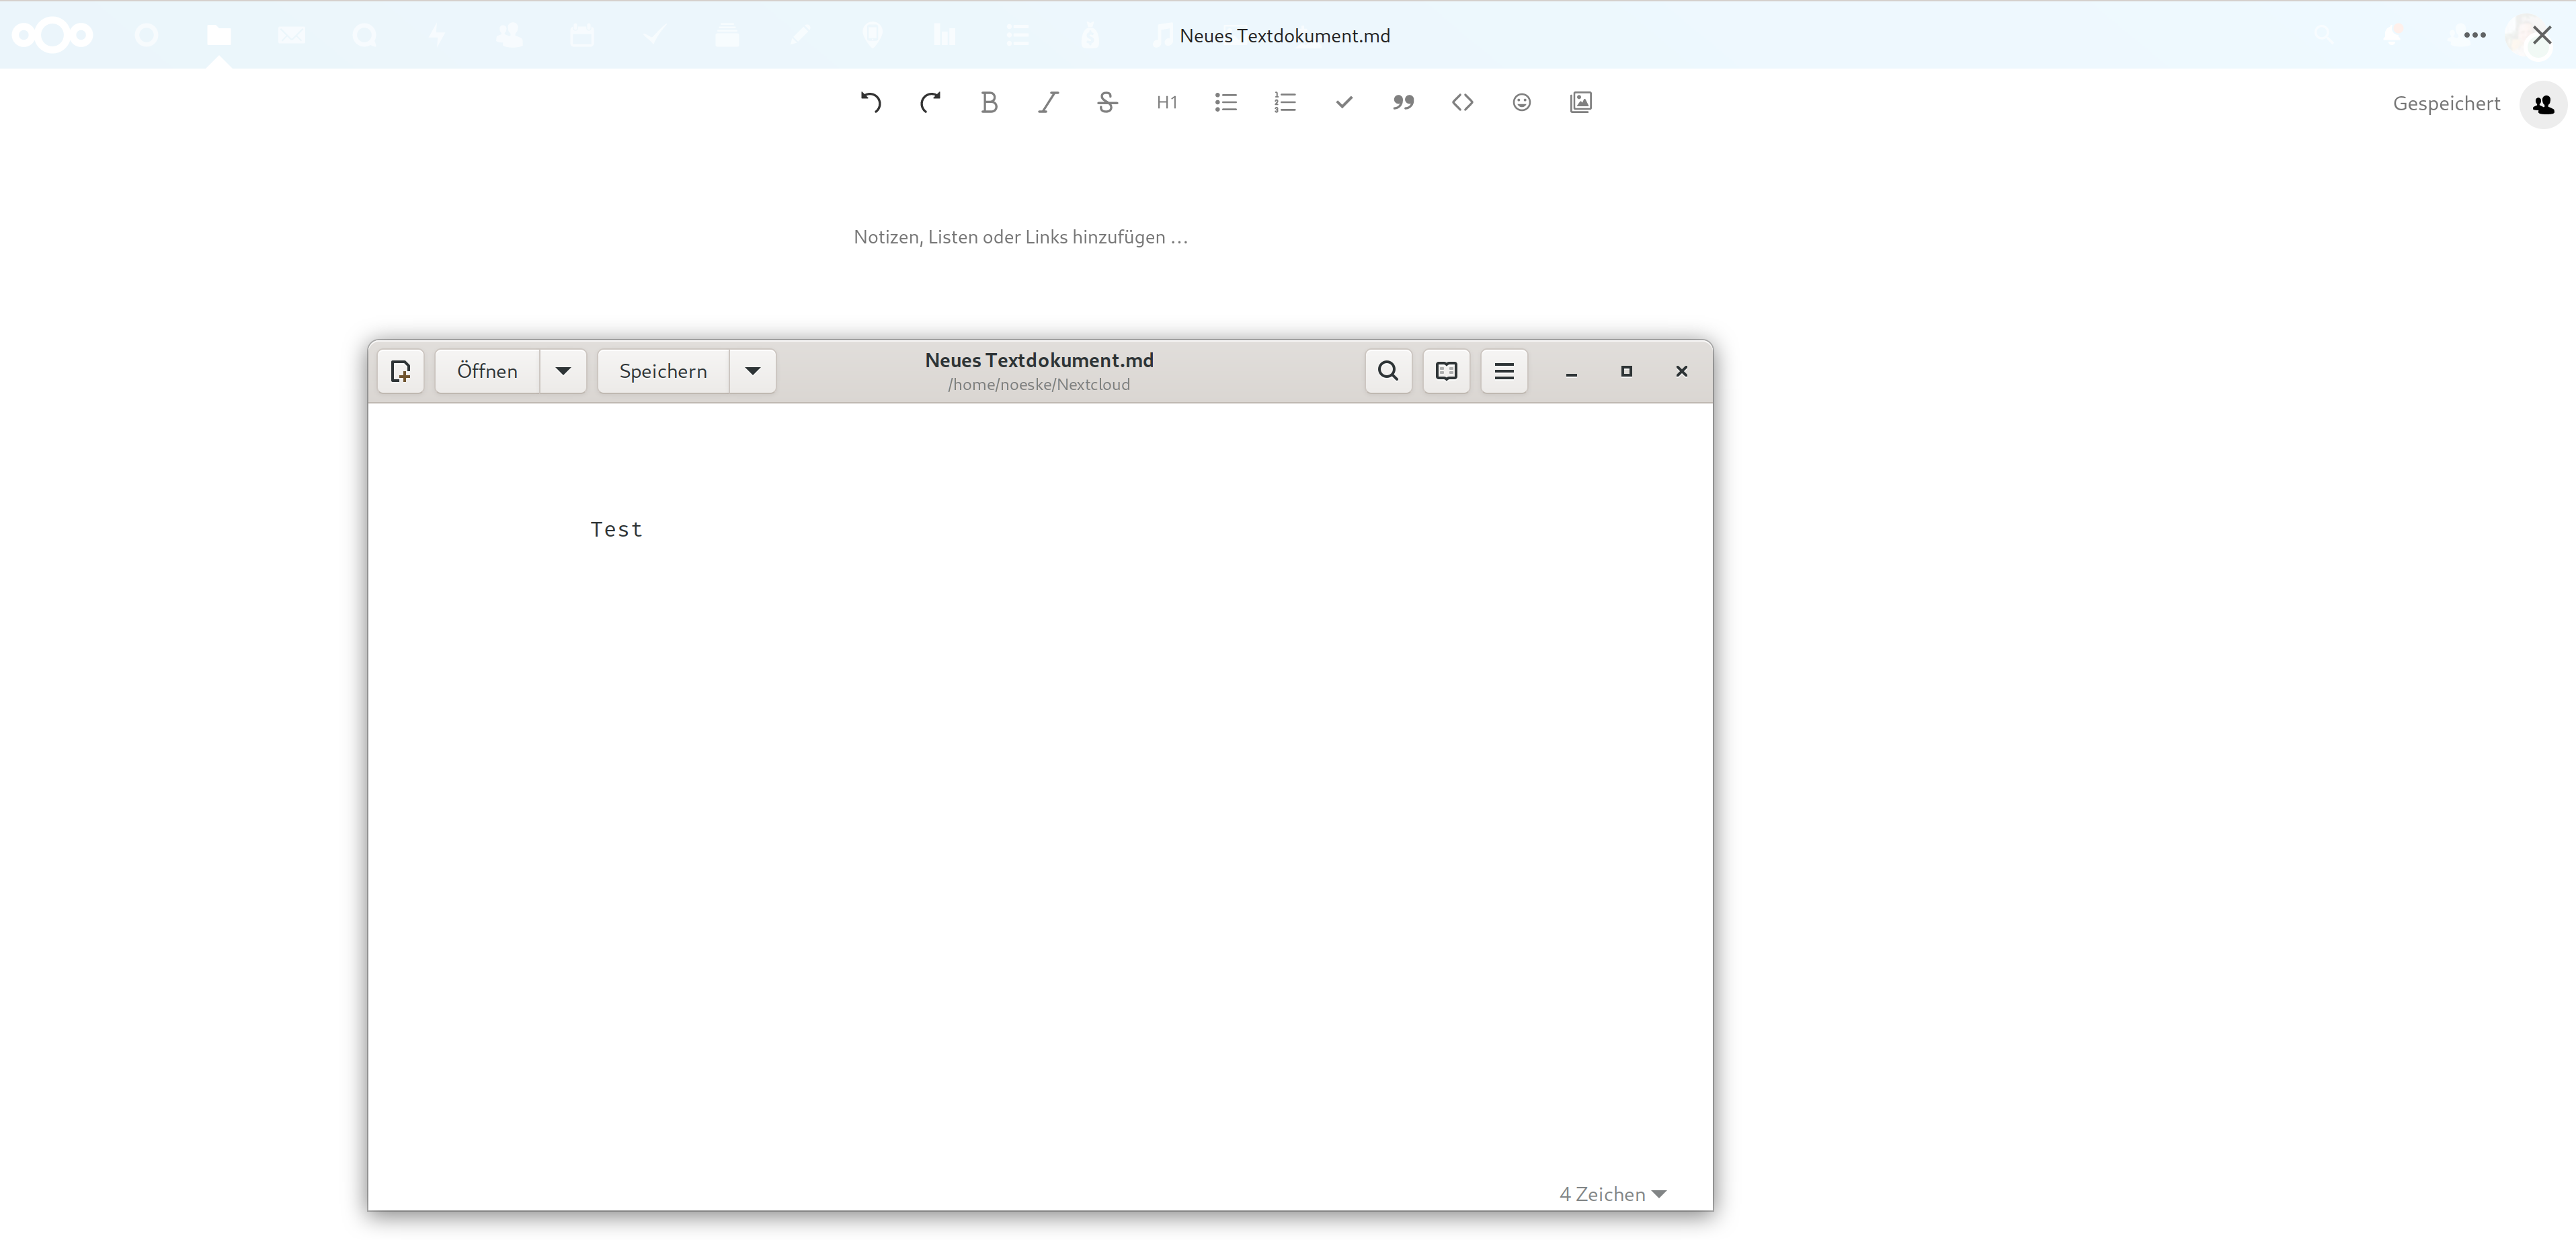Expand the 4 Zeichen statistics dropdown

tap(1612, 1194)
